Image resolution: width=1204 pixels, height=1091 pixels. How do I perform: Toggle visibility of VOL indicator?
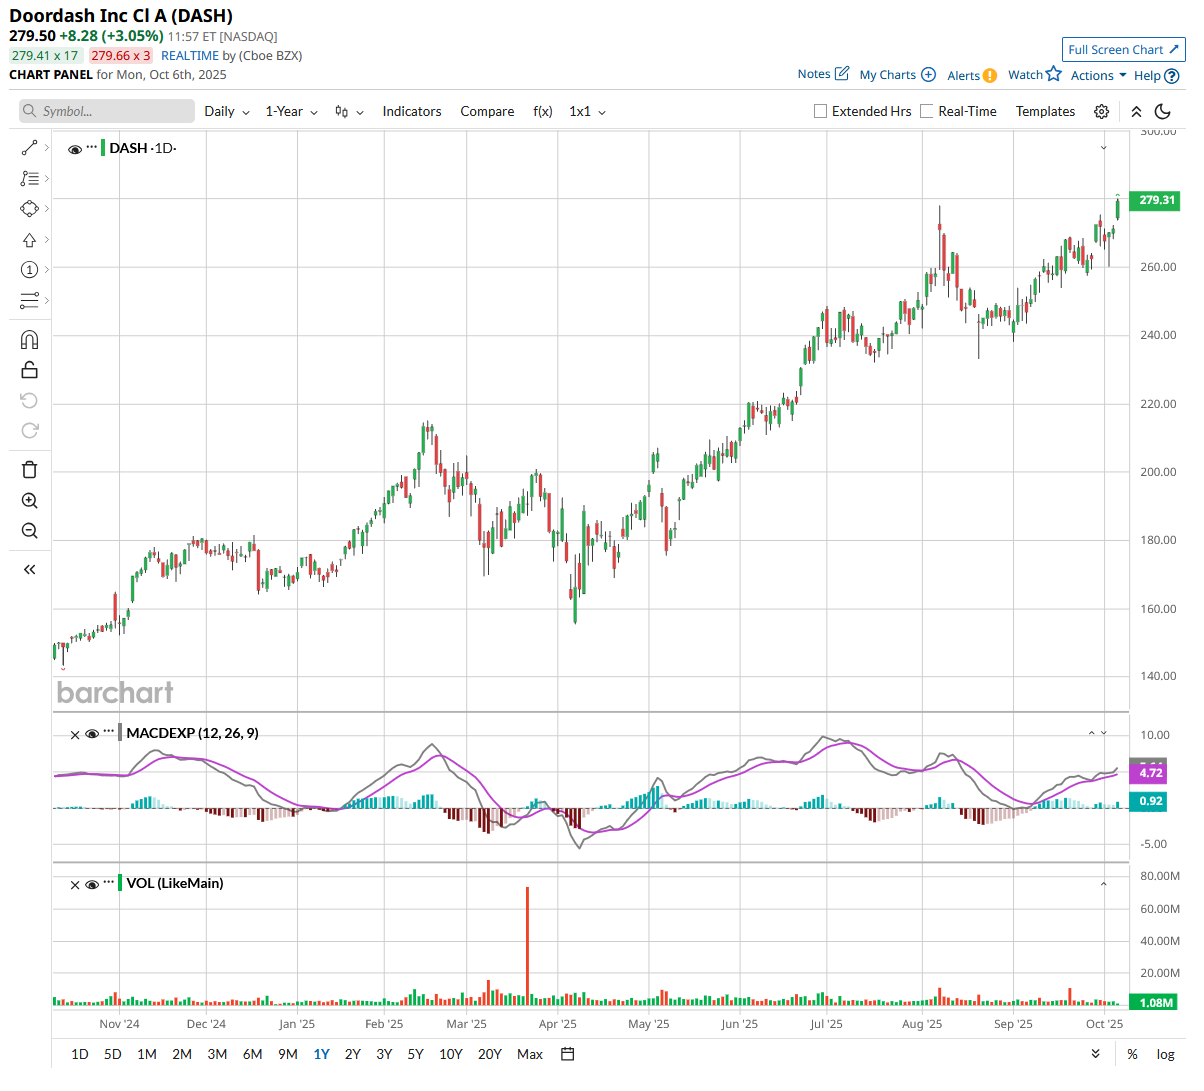coord(92,884)
